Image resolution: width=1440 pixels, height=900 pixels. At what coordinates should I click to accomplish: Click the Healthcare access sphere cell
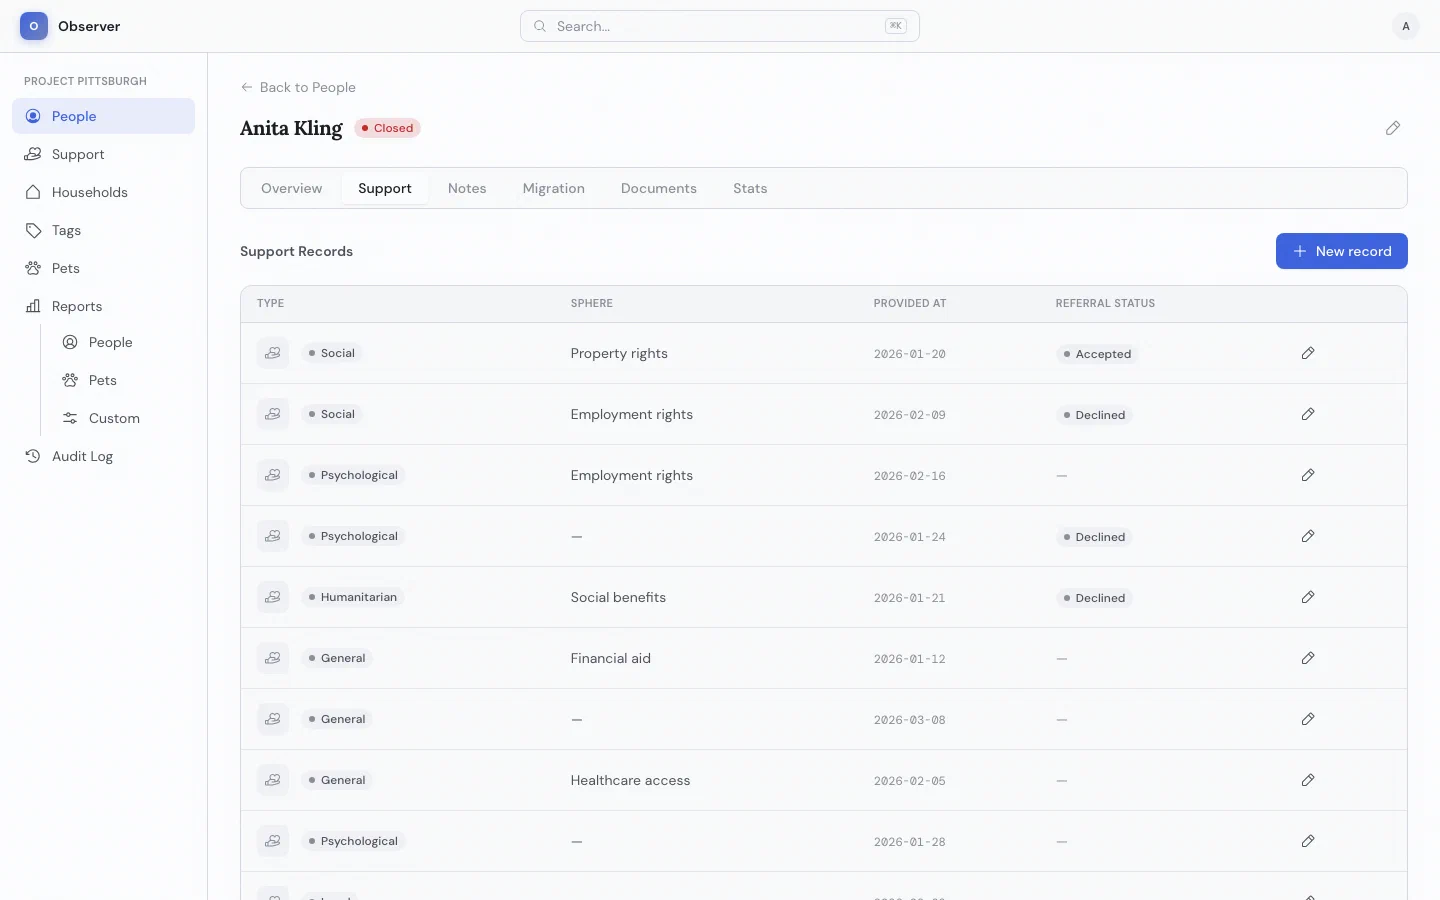630,780
